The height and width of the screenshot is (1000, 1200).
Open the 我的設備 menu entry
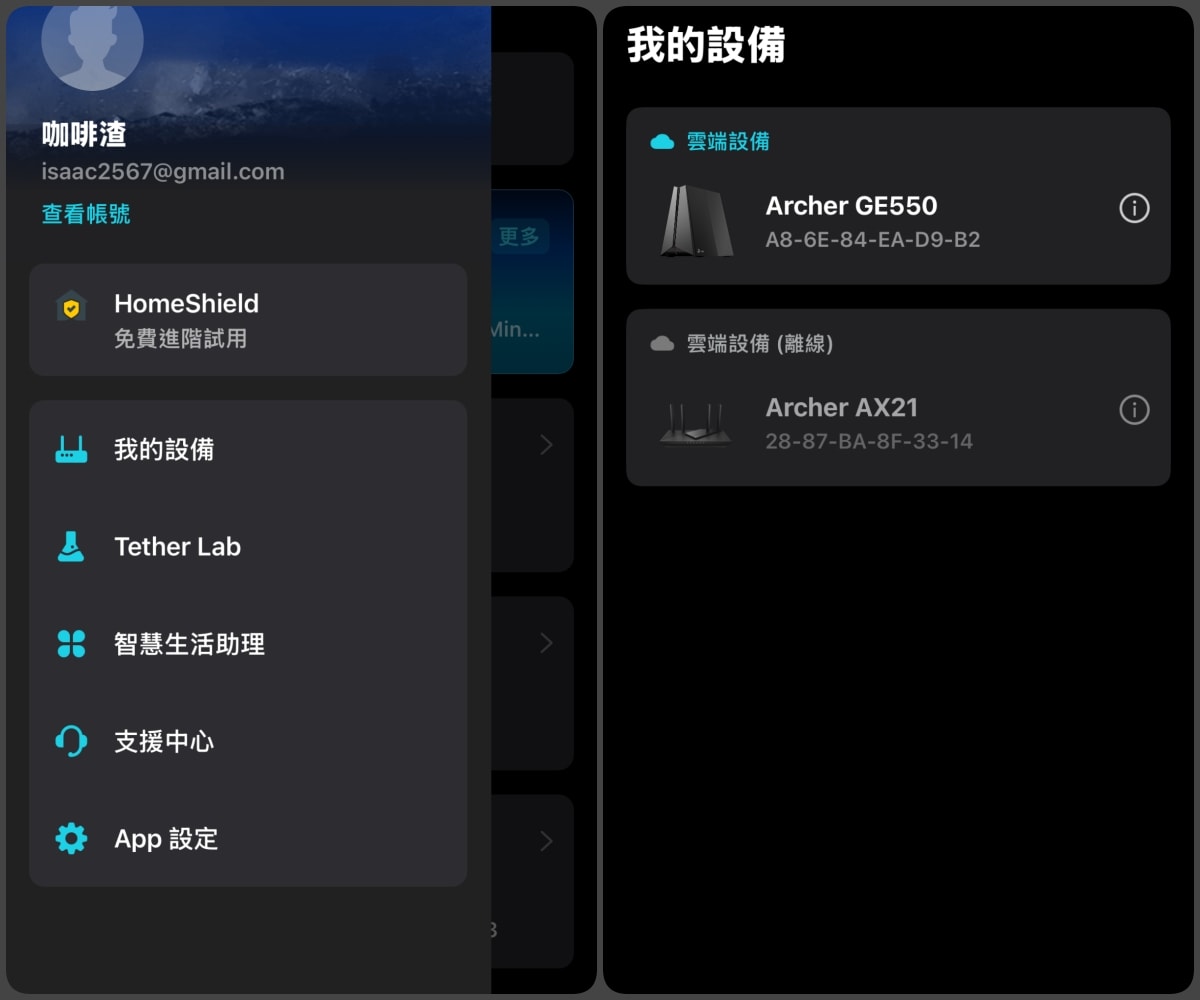click(x=248, y=450)
